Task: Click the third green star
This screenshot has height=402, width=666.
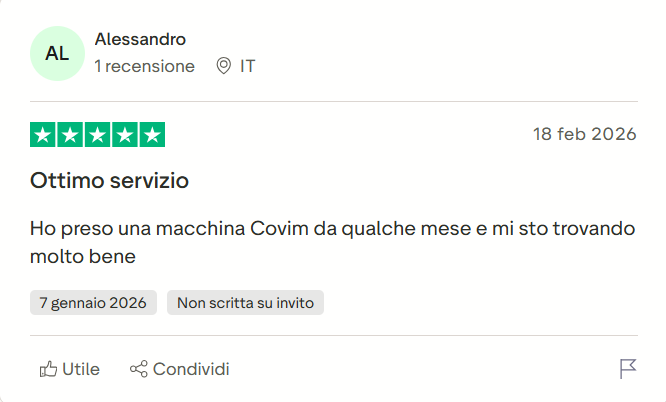Action: [x=98, y=135]
